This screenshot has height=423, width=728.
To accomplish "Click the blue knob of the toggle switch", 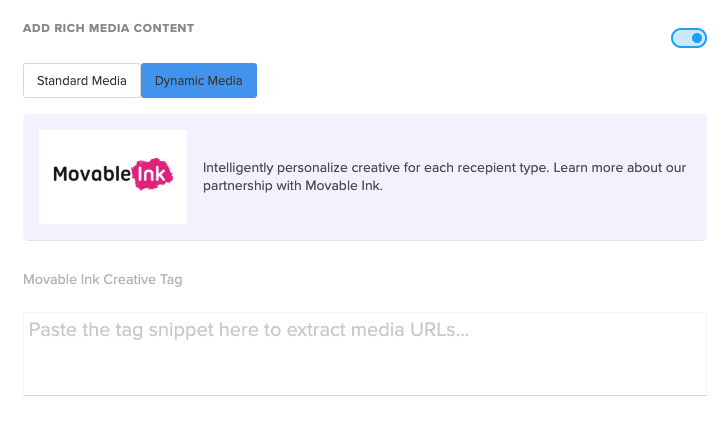I will point(697,38).
